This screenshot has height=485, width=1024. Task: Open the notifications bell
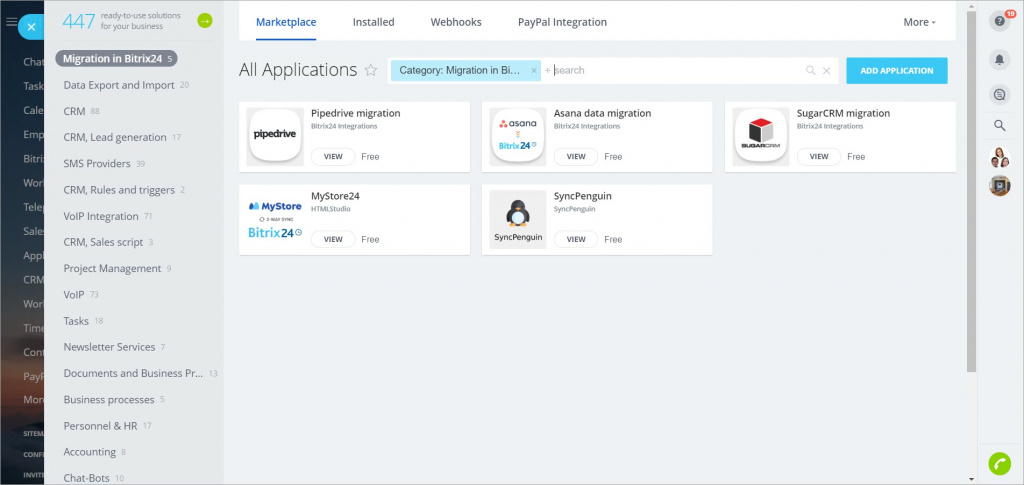click(999, 59)
